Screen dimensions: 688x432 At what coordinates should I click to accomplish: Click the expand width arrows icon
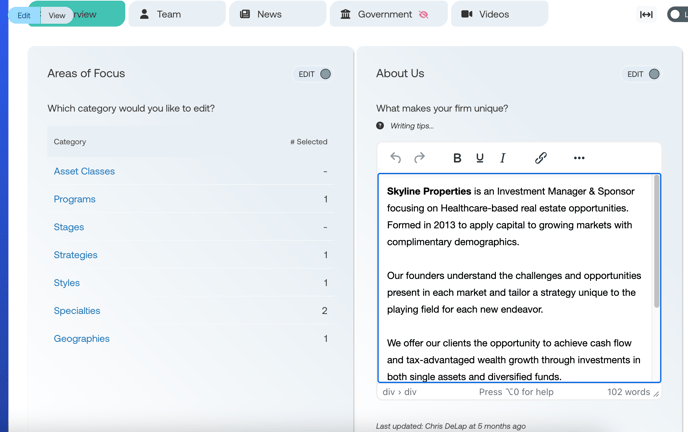(646, 14)
